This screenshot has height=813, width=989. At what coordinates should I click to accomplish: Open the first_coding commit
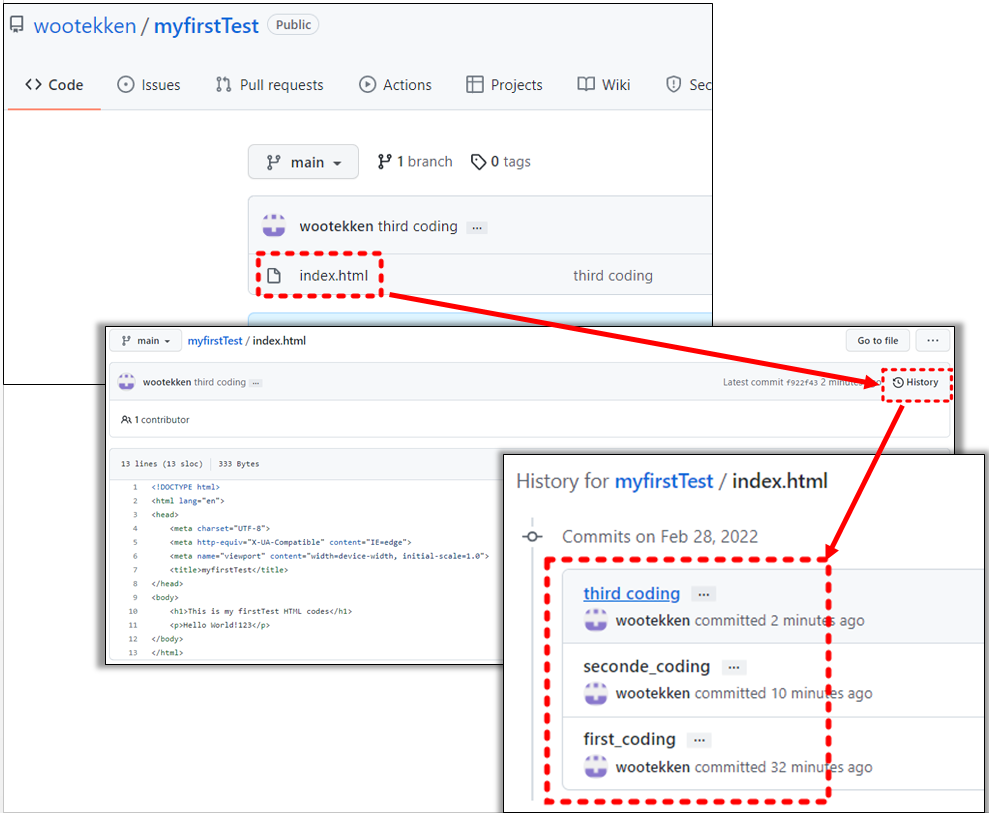[x=629, y=739]
